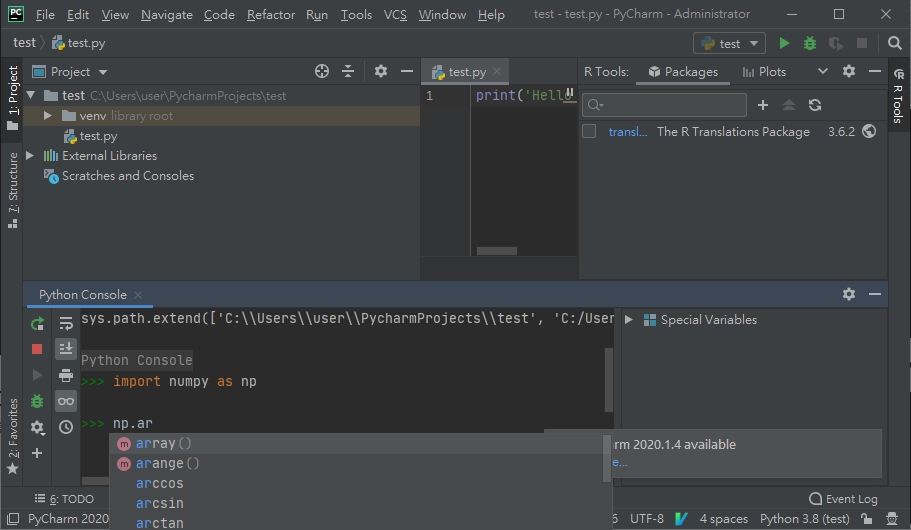Viewport: 911px width, 530px height.
Task: Expand Special Variables node
Action: [629, 320]
